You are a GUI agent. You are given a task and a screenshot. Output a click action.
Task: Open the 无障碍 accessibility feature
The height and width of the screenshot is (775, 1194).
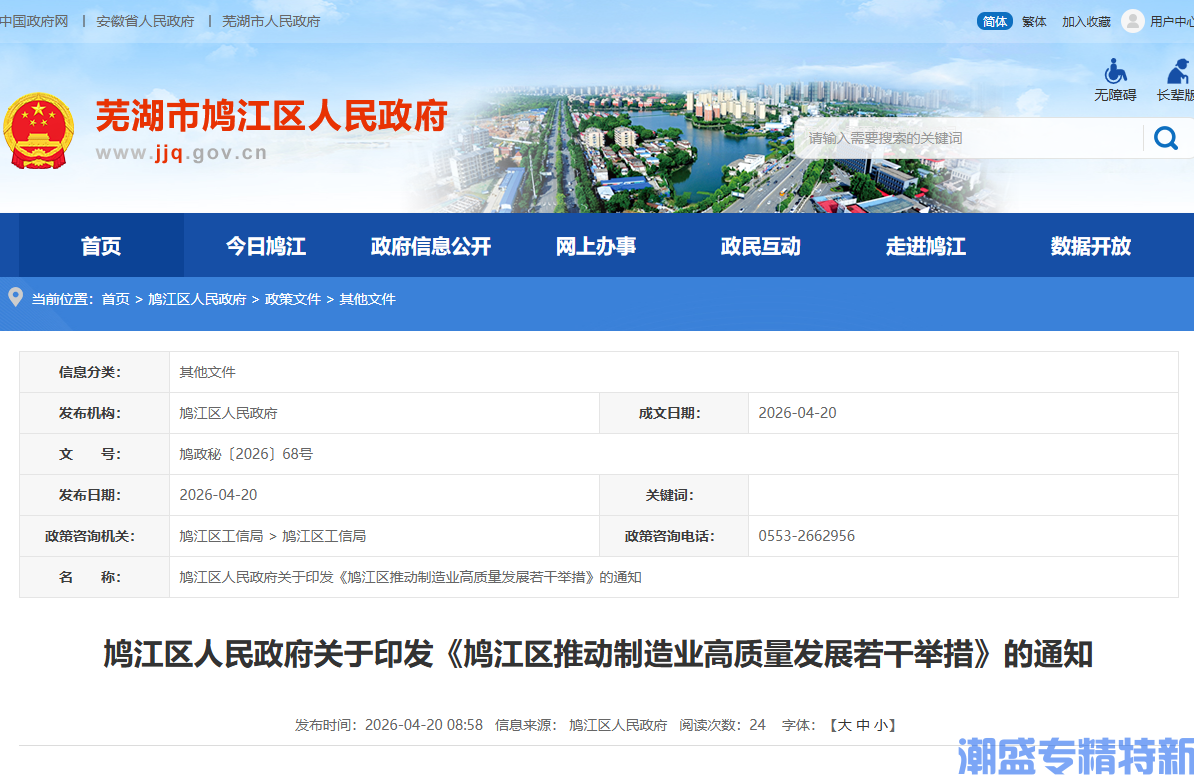1114,80
